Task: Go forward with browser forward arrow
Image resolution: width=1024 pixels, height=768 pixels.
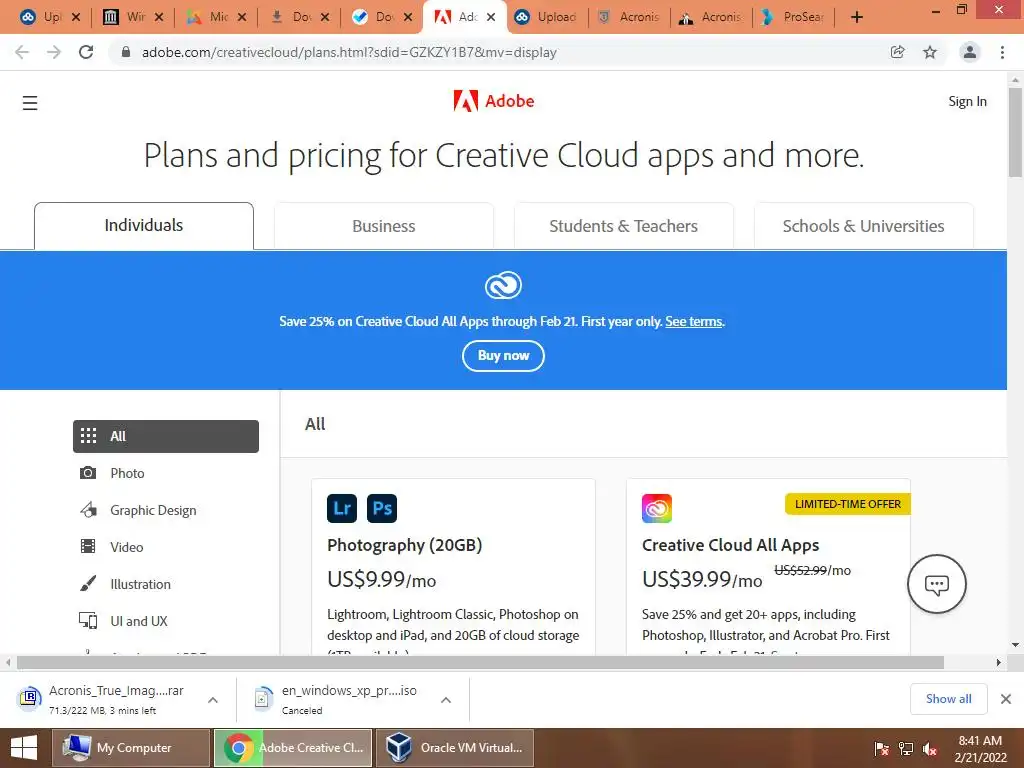Action: 54,52
